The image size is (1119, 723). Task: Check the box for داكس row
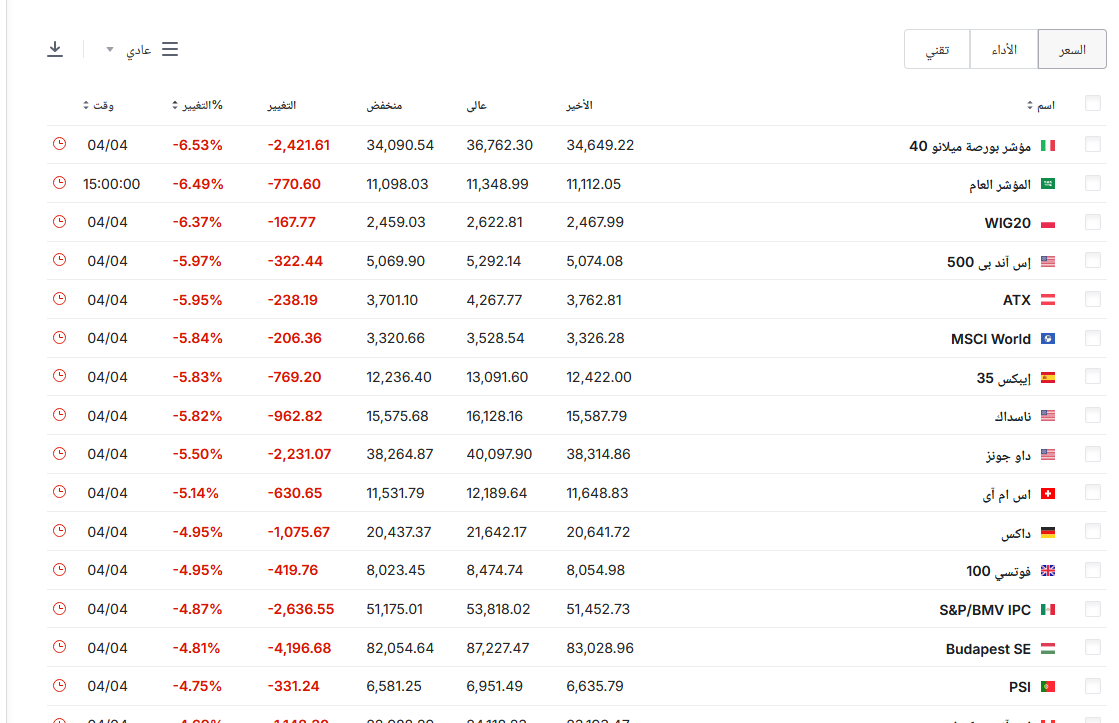pyautogui.click(x=1093, y=531)
